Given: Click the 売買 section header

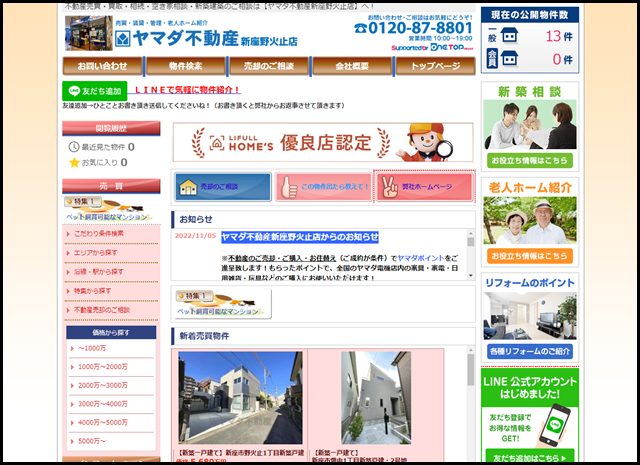Looking at the screenshot, I should [x=111, y=186].
